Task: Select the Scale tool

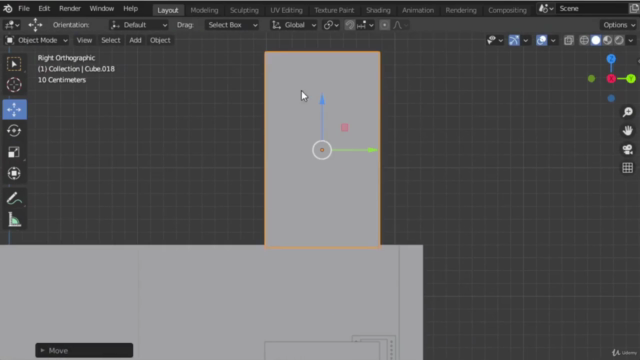Action: point(14,152)
